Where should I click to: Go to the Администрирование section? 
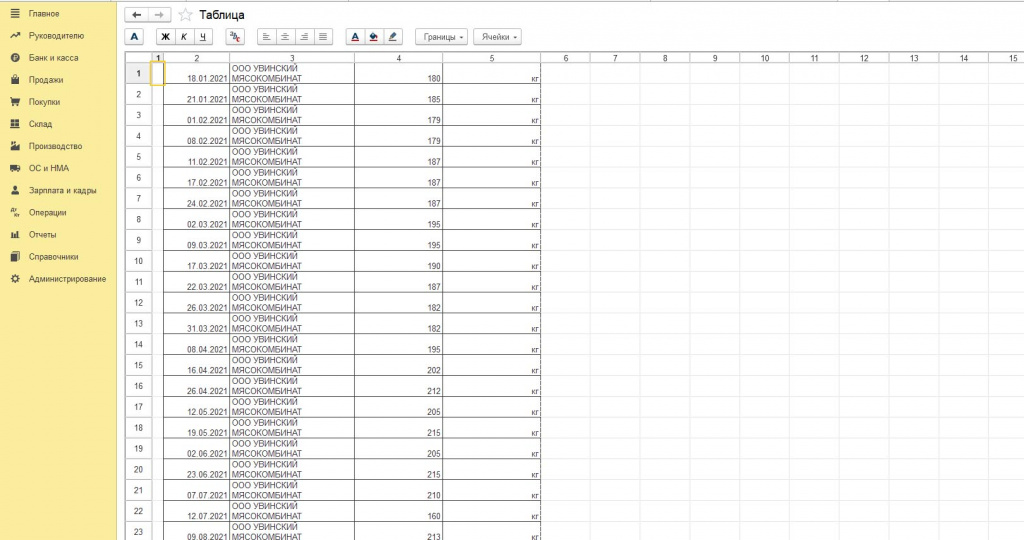point(67,279)
